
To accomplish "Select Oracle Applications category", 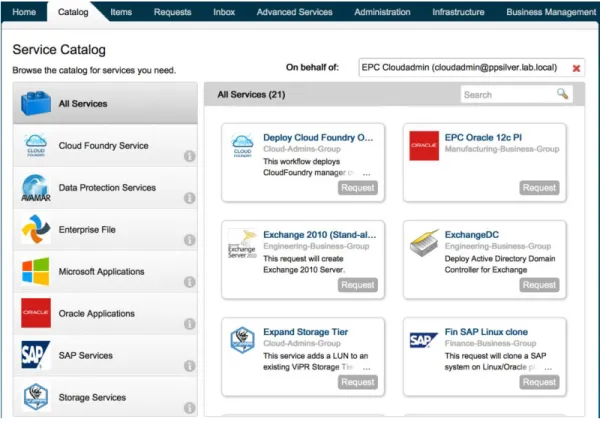I will pos(96,313).
